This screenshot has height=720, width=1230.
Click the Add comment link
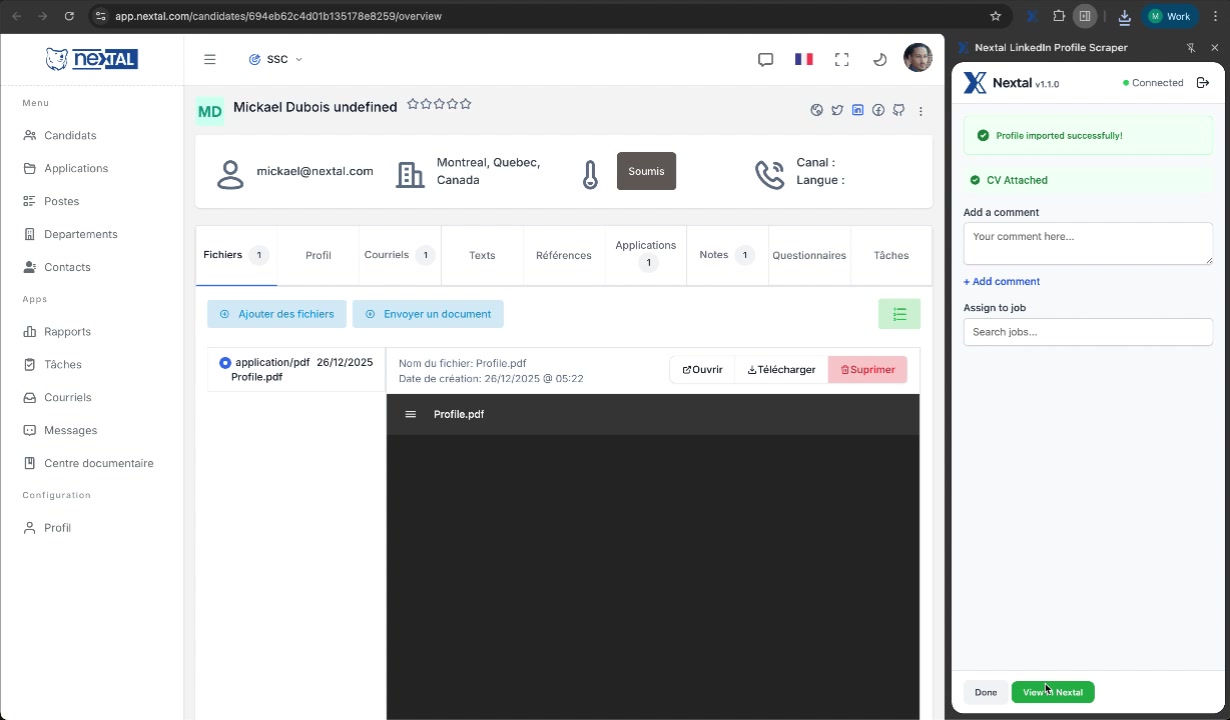pos(1001,282)
